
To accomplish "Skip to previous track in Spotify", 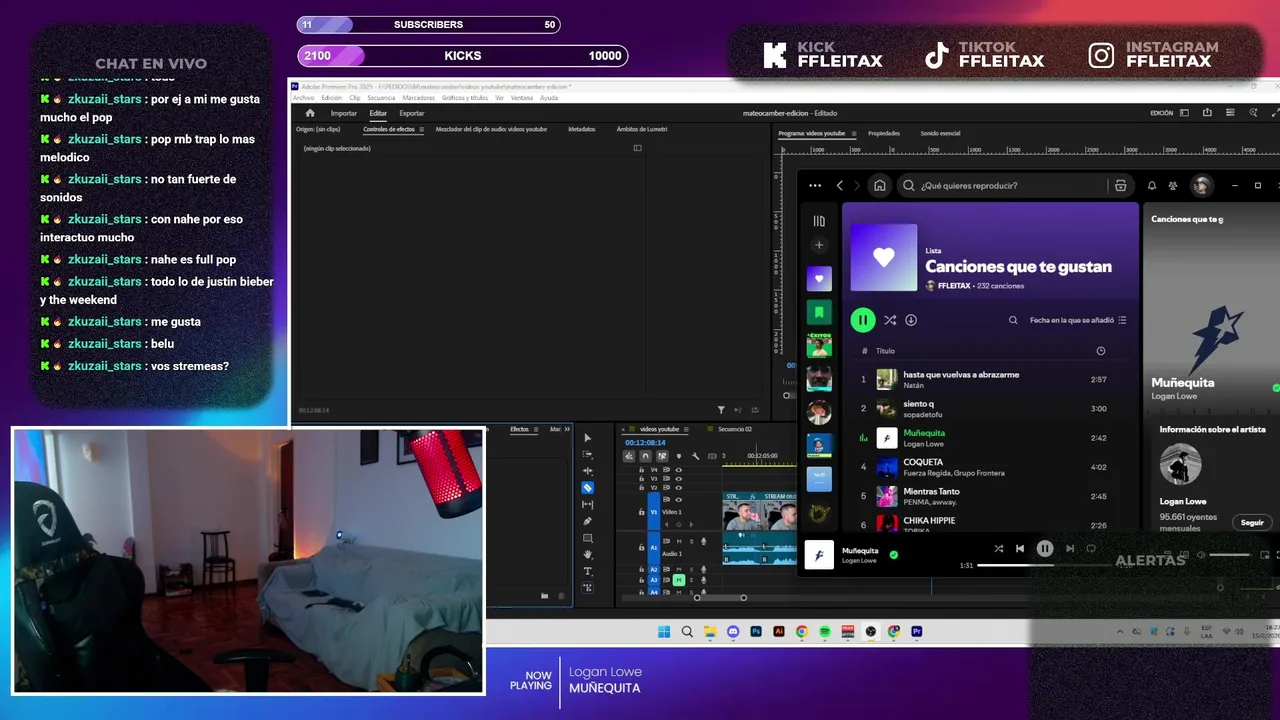I will pos(1020,548).
